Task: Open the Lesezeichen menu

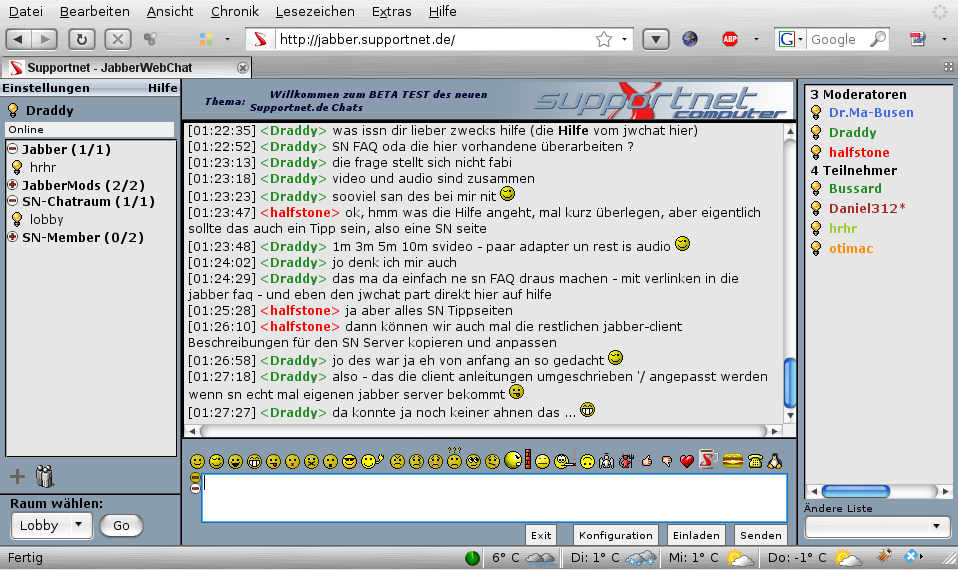Action: [x=315, y=12]
